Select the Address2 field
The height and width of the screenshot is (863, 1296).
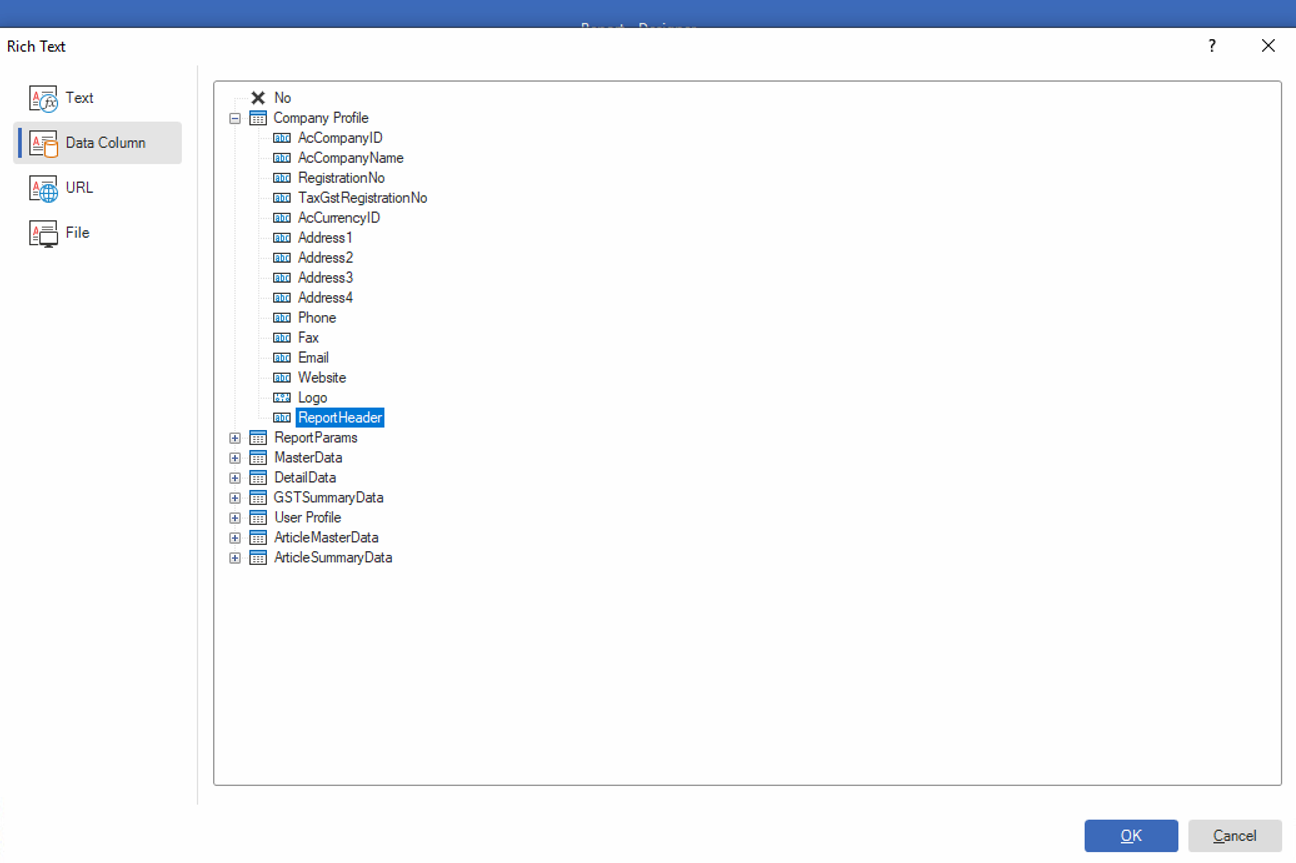click(x=324, y=257)
